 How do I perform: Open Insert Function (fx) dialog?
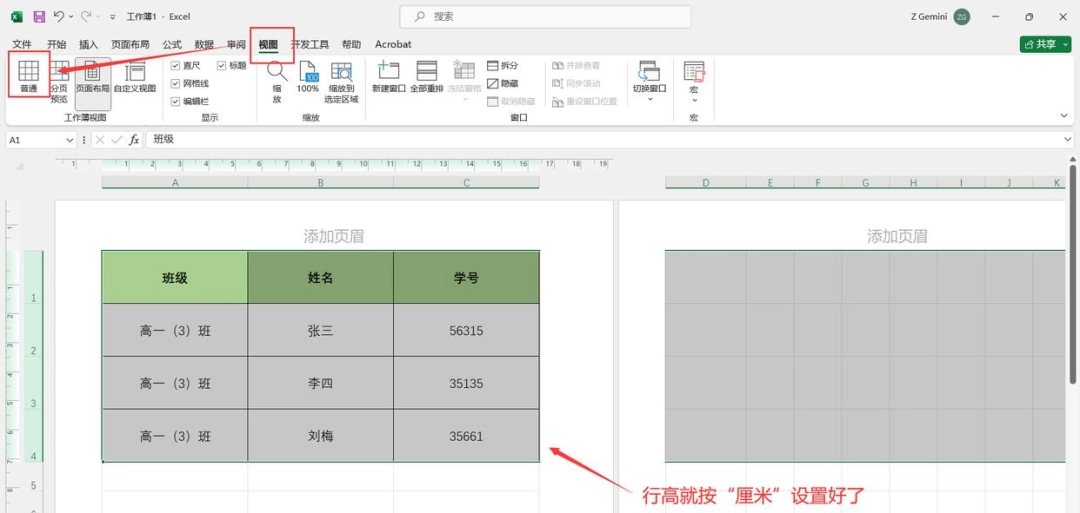tap(134, 140)
